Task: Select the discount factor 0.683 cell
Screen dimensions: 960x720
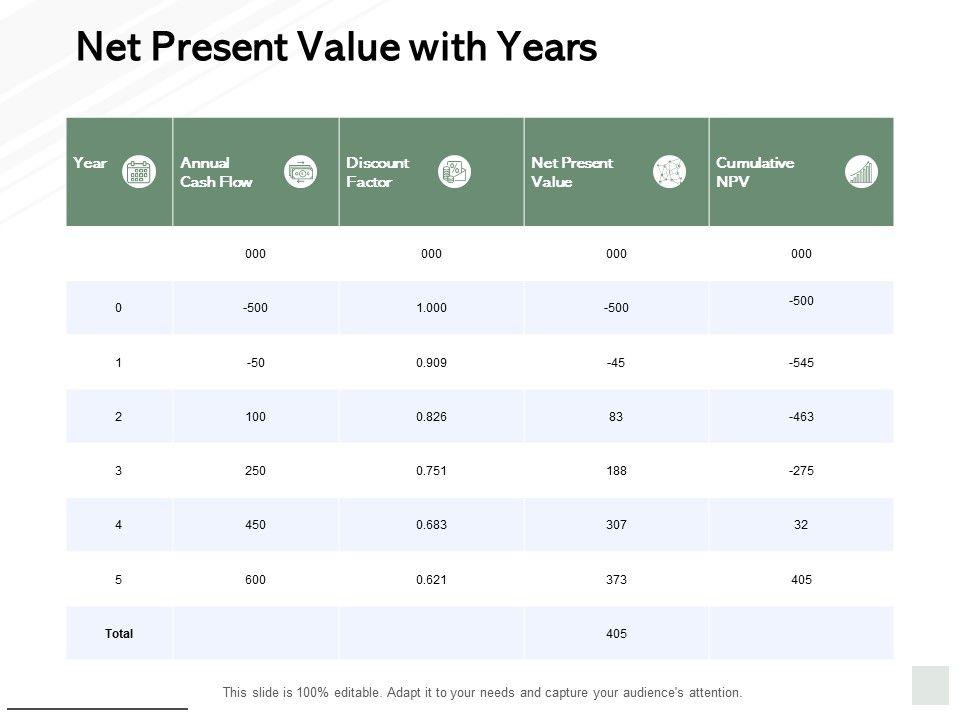Action: (x=431, y=524)
